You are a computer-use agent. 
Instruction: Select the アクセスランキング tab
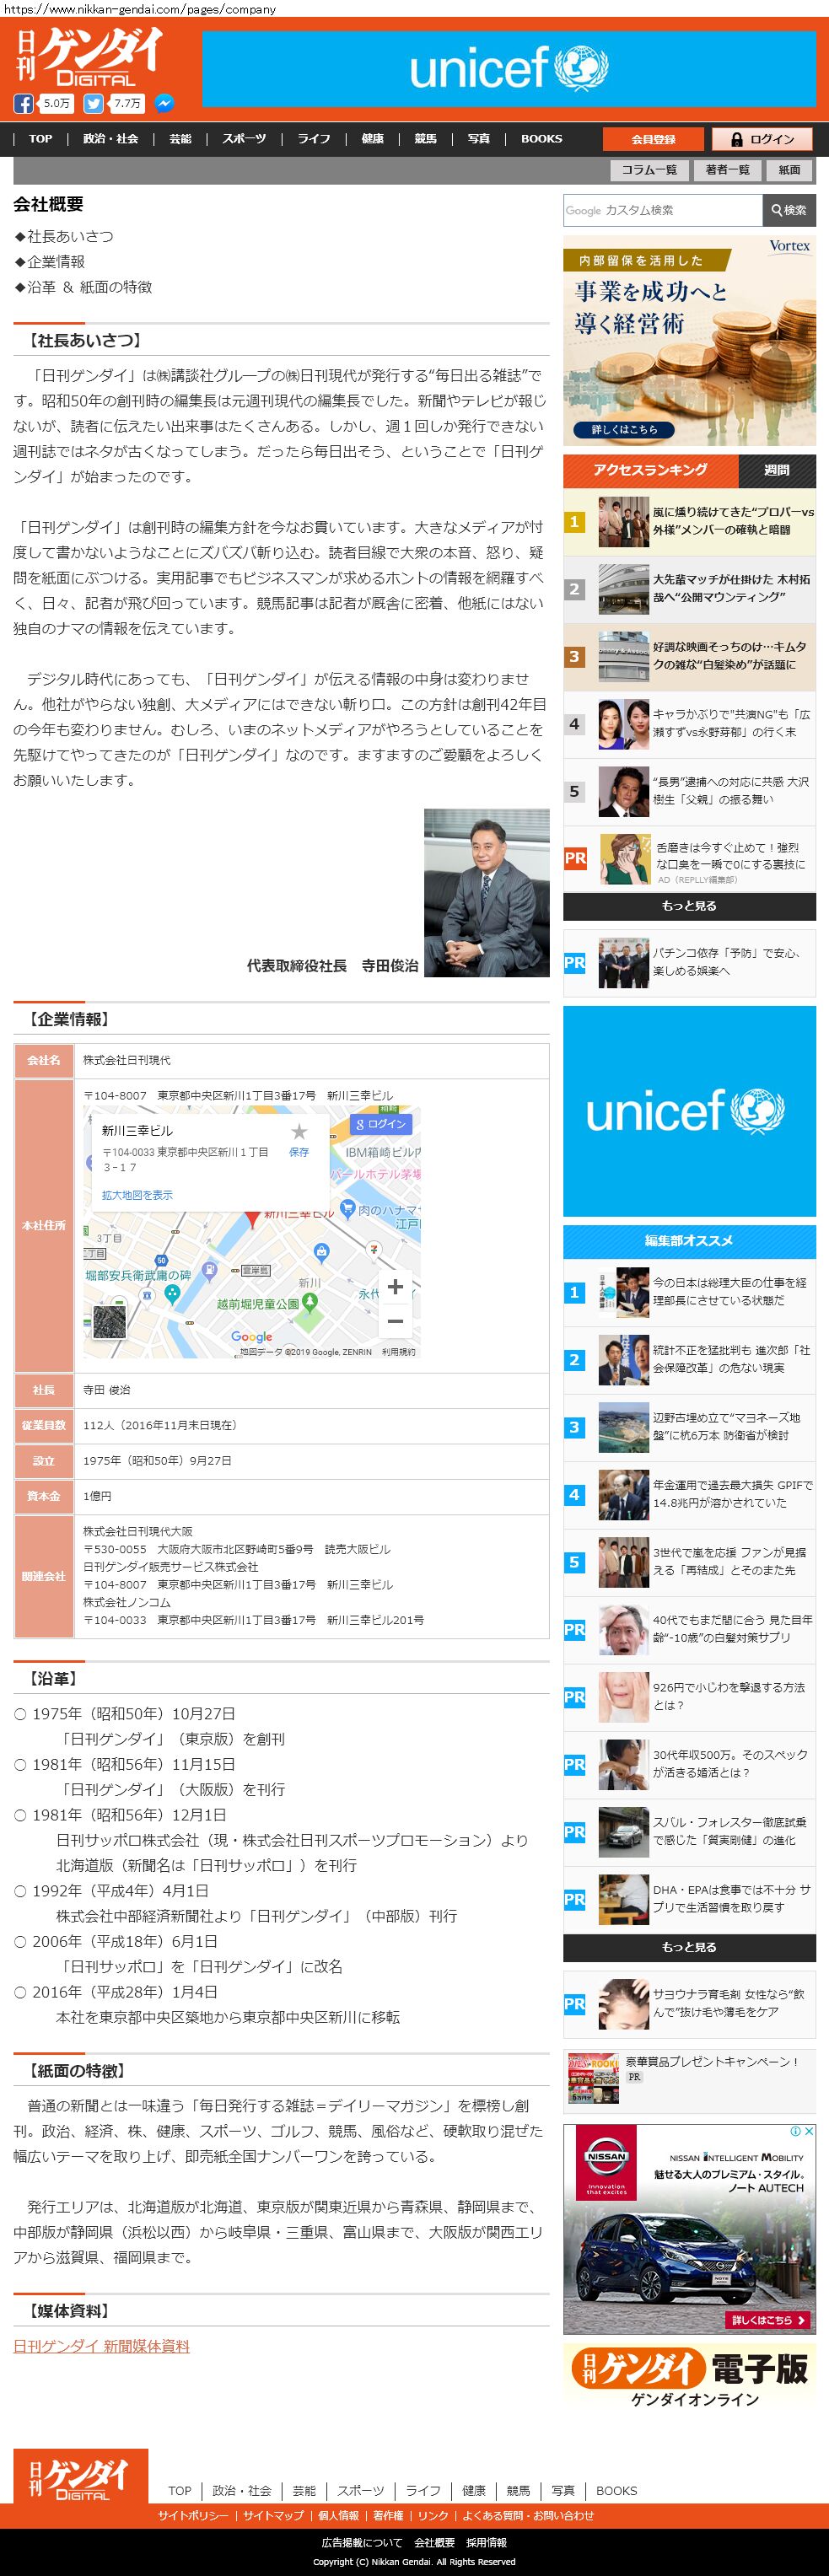pos(650,470)
